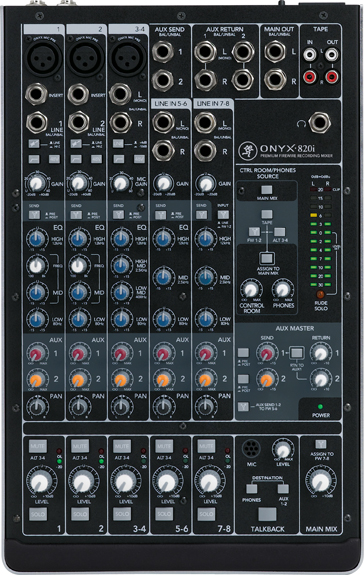Click the channel 1 XLR mic input
The height and width of the screenshot is (575, 364).
click(43, 57)
